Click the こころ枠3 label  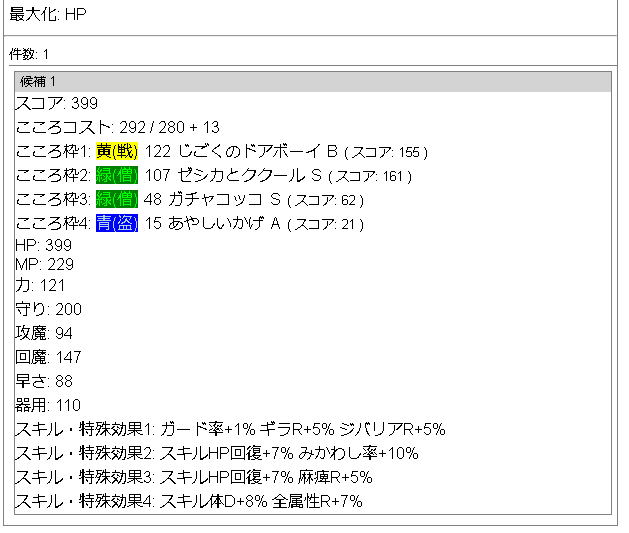click(x=53, y=200)
